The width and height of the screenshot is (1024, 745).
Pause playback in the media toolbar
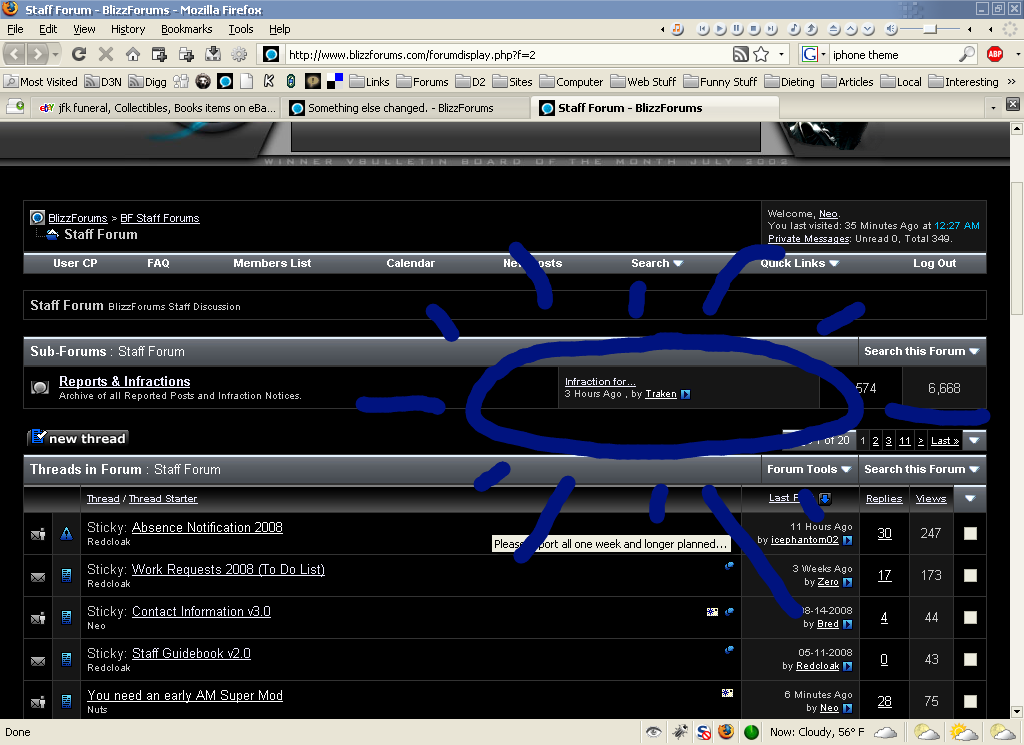(737, 29)
